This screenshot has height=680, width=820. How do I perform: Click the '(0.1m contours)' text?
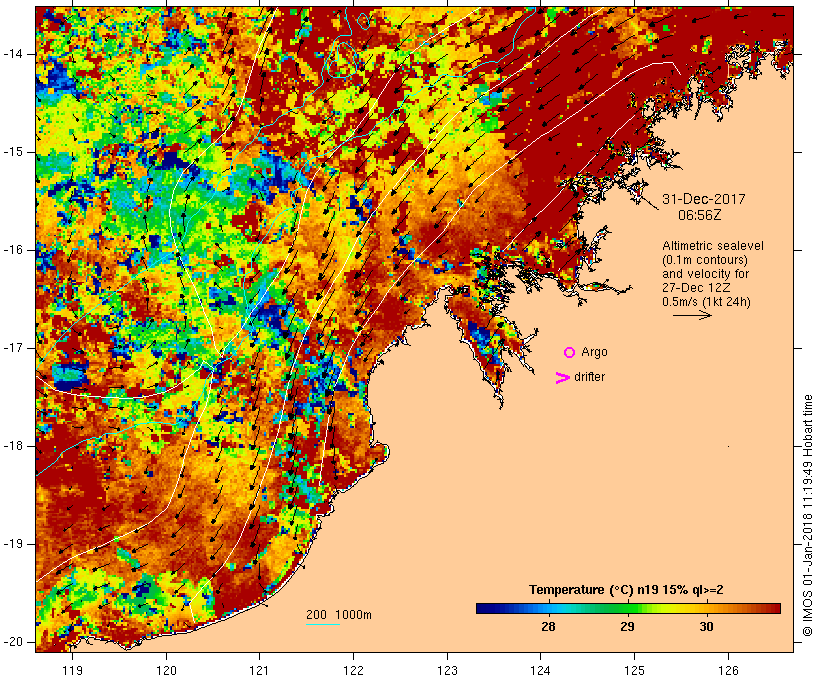tap(704, 260)
